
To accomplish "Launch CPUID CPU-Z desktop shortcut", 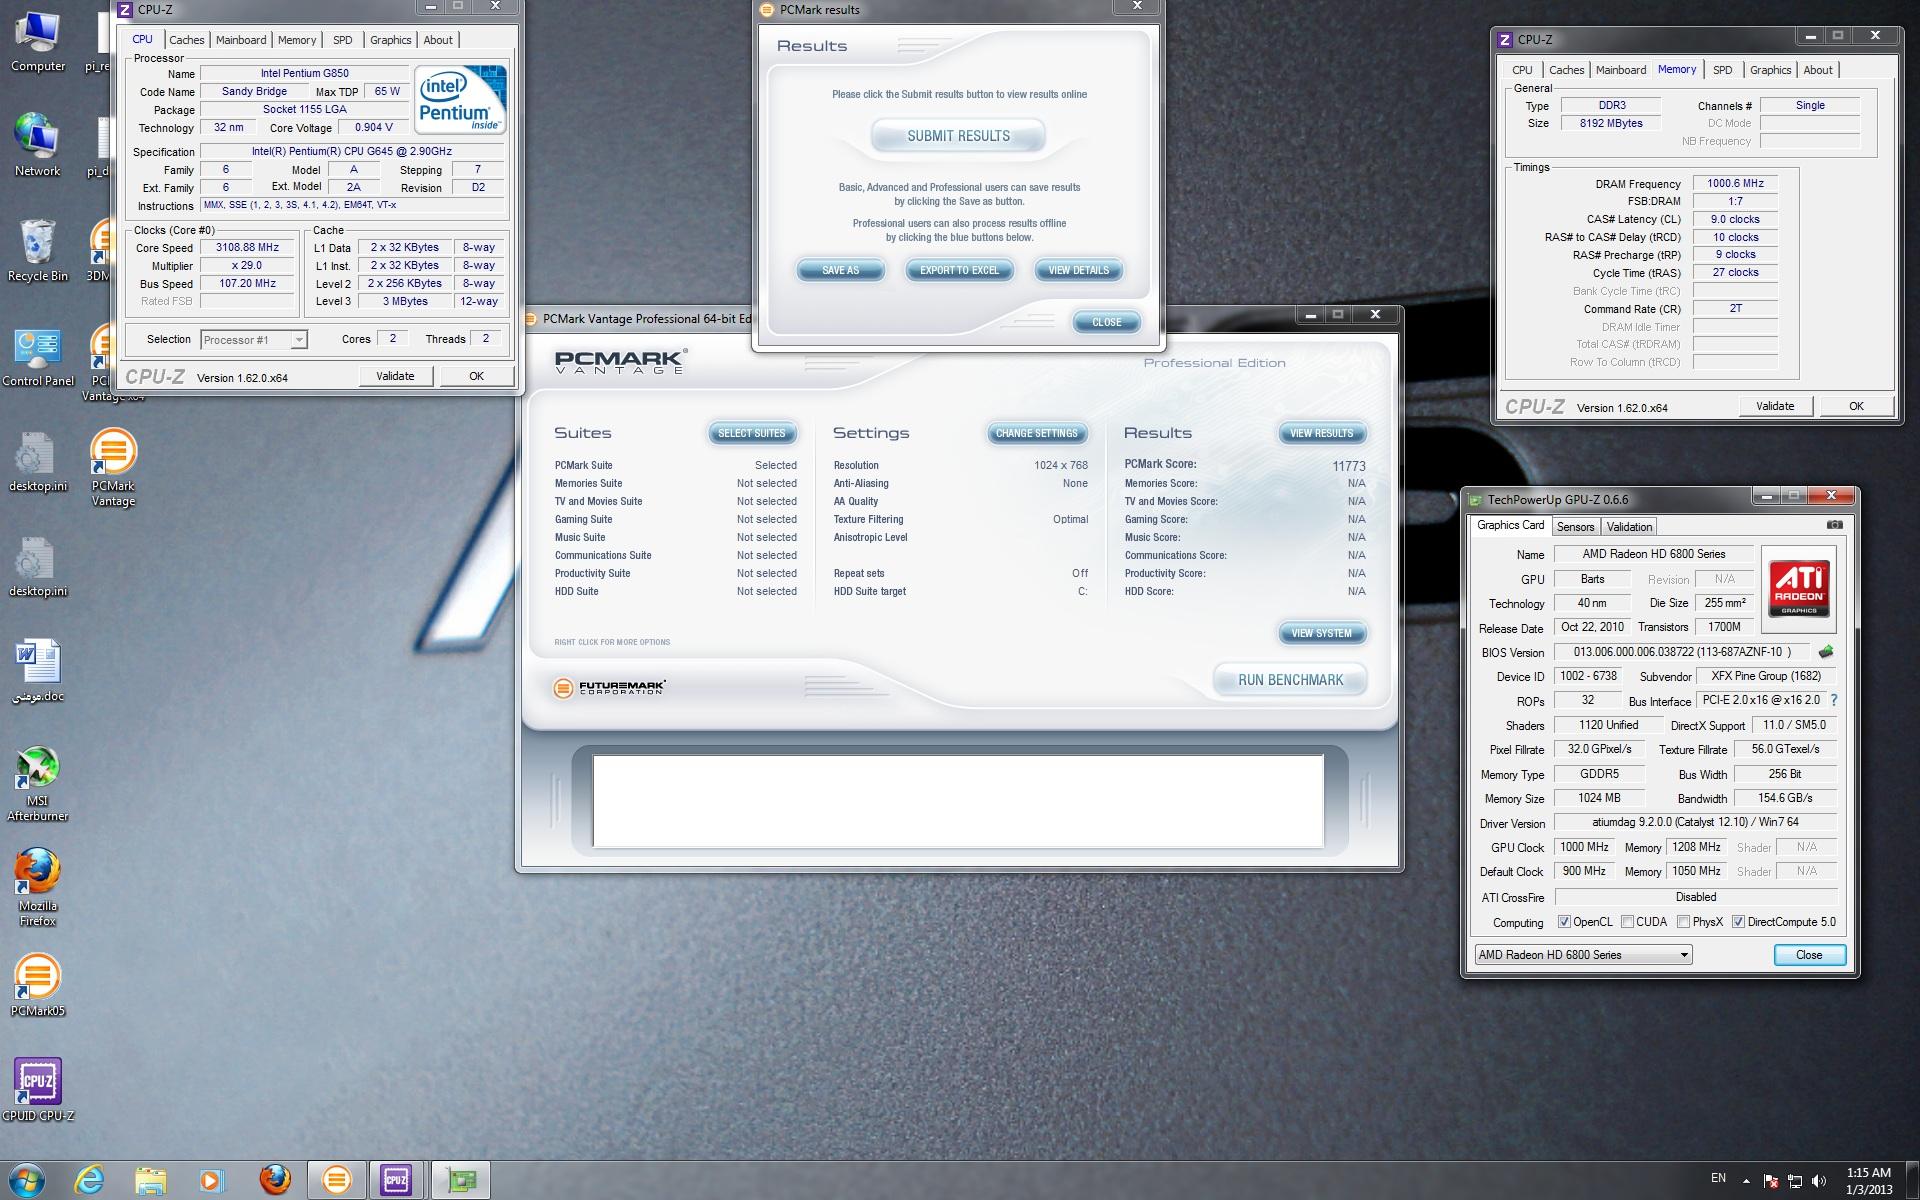I will click(x=38, y=1090).
